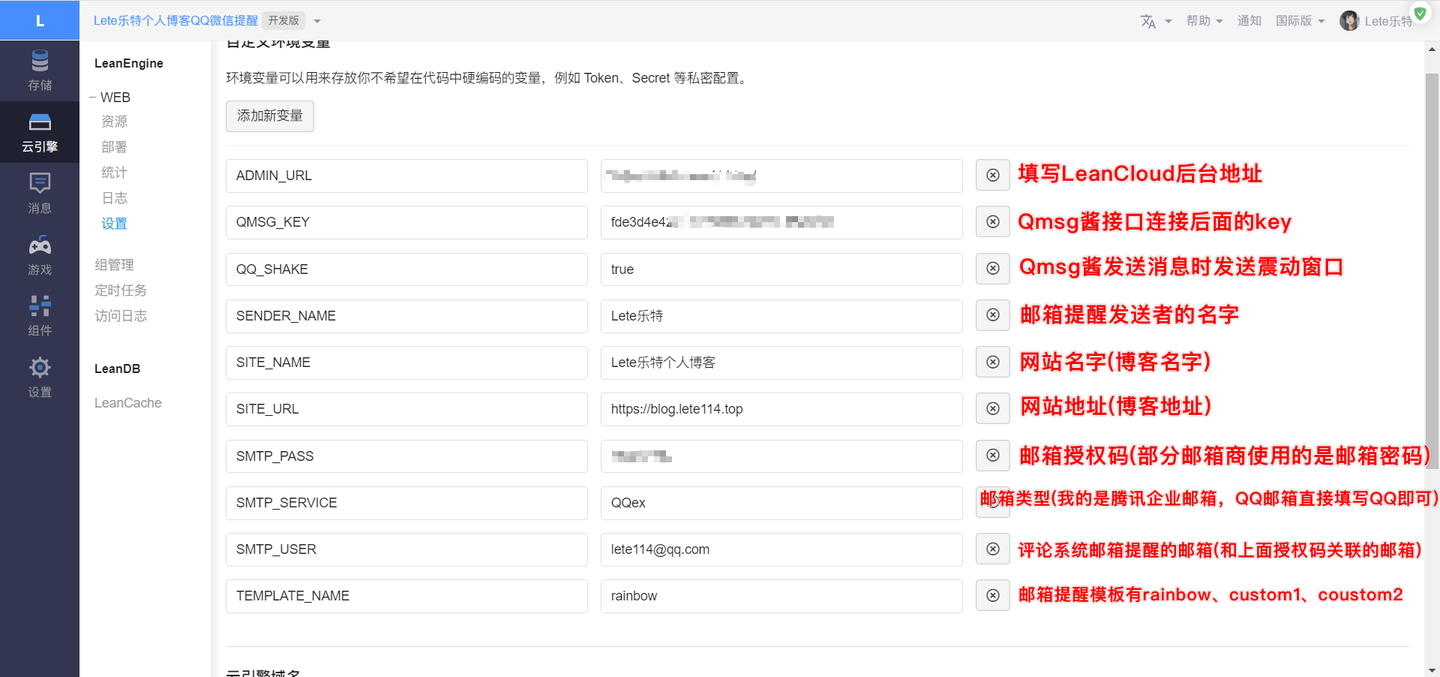Open the 部署 deployment page link
Image resolution: width=1440 pixels, height=677 pixels.
click(113, 146)
